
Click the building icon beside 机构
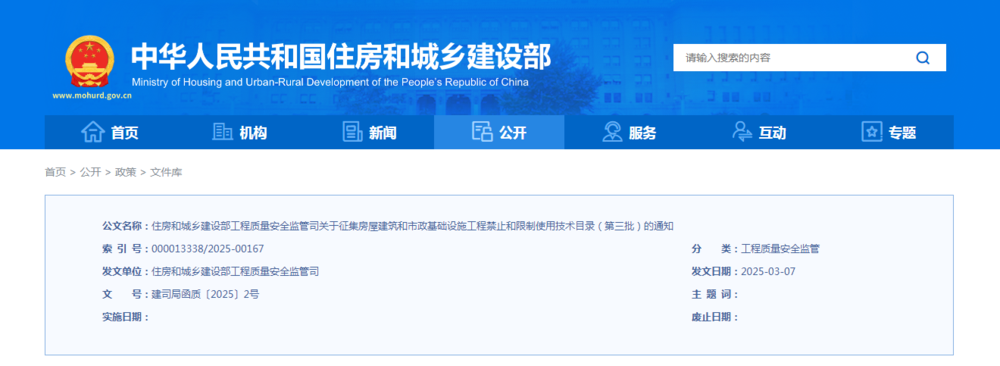click(222, 132)
